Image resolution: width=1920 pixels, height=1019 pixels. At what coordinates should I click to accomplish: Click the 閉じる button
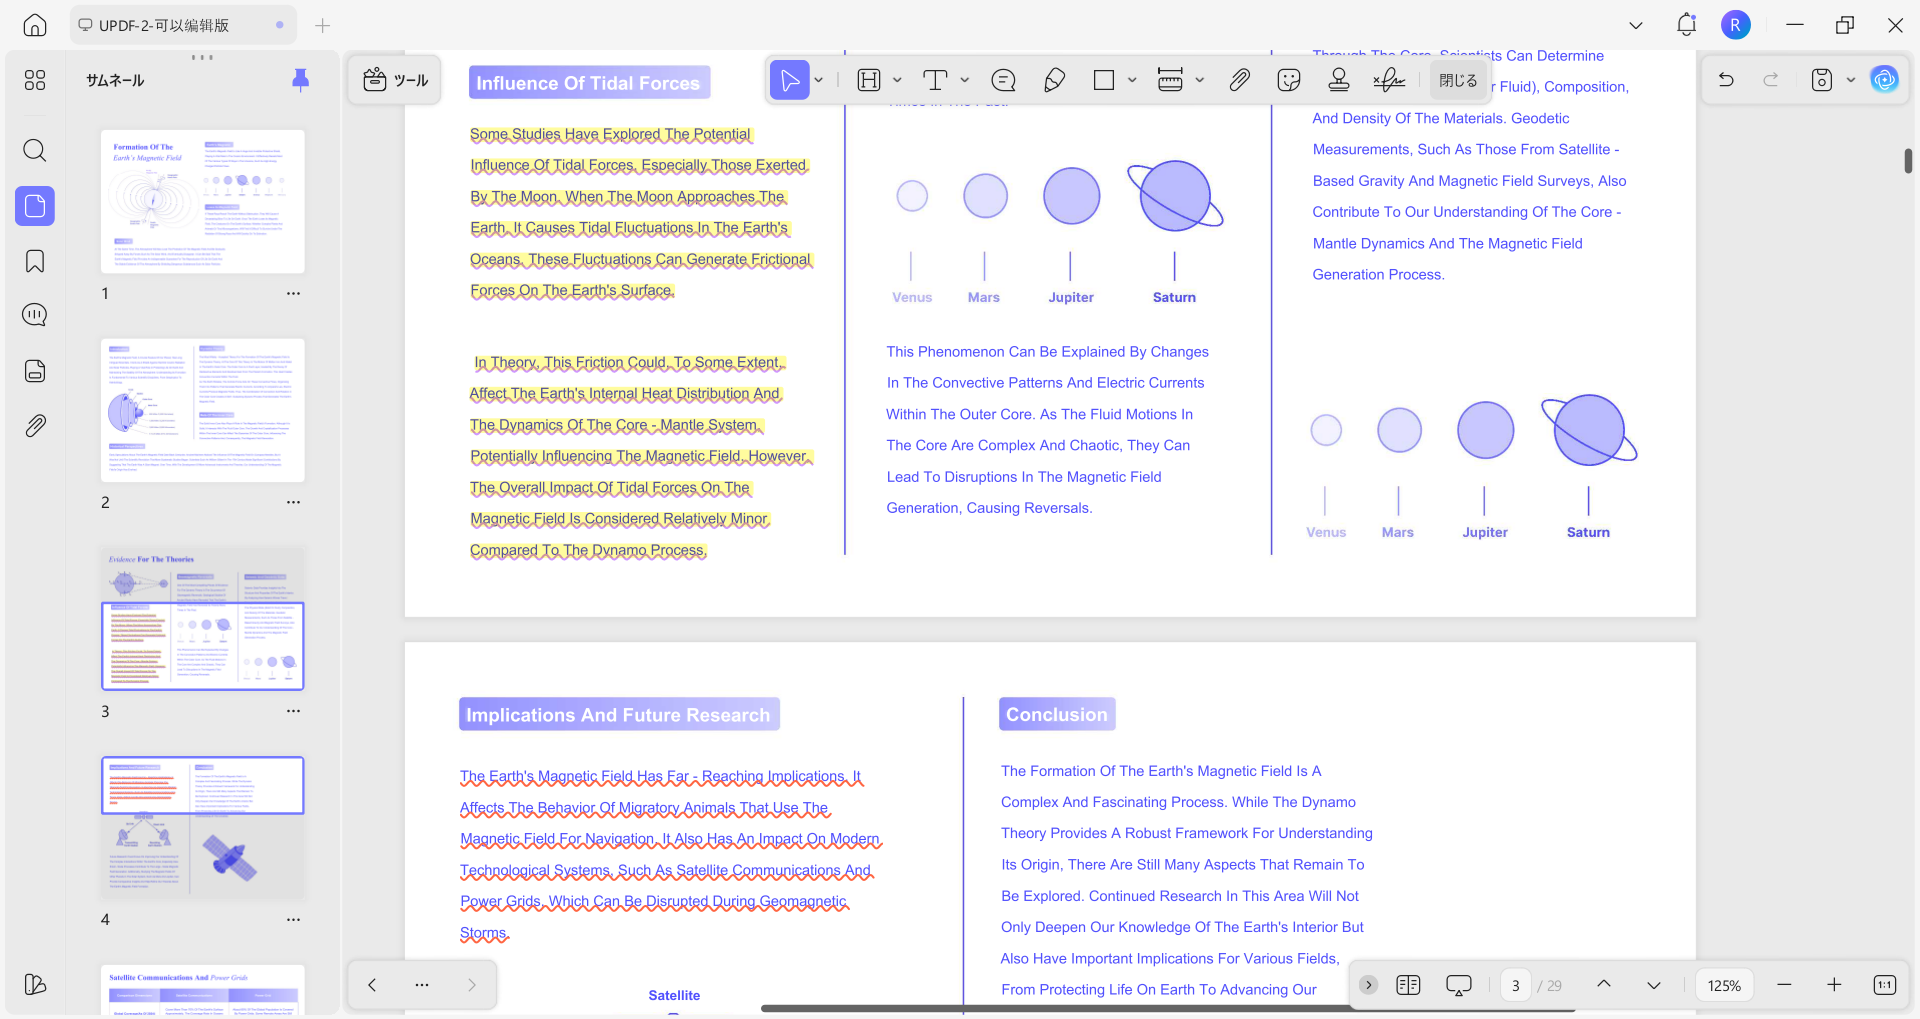[1458, 80]
